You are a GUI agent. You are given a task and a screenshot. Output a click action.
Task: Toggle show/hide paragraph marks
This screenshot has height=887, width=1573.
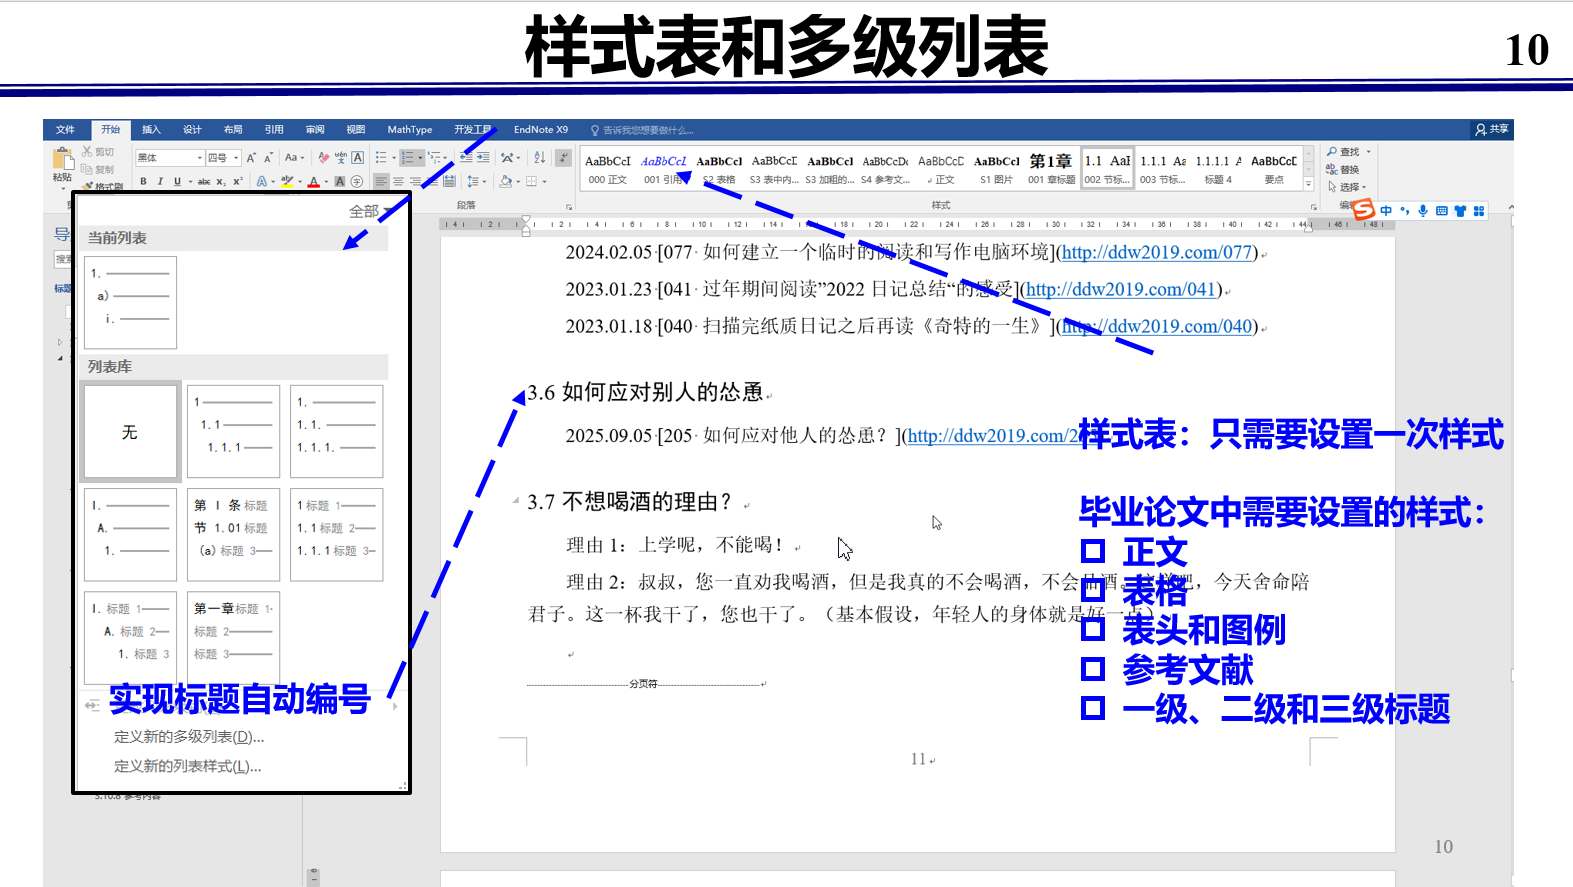coord(564,158)
